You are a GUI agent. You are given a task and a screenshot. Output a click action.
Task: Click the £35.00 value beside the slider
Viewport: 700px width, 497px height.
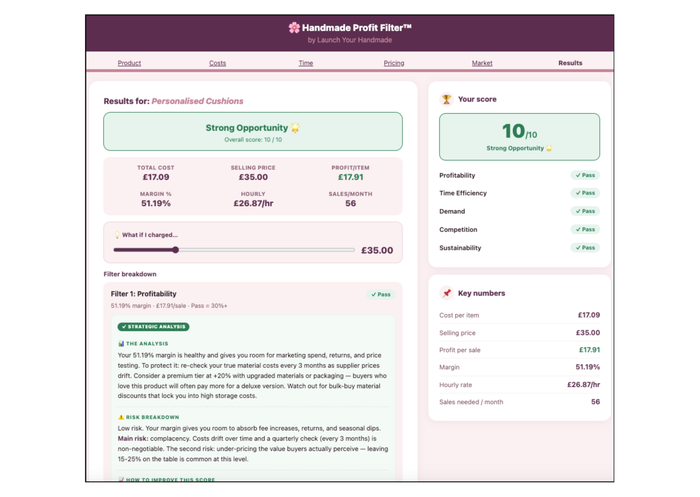tap(377, 251)
